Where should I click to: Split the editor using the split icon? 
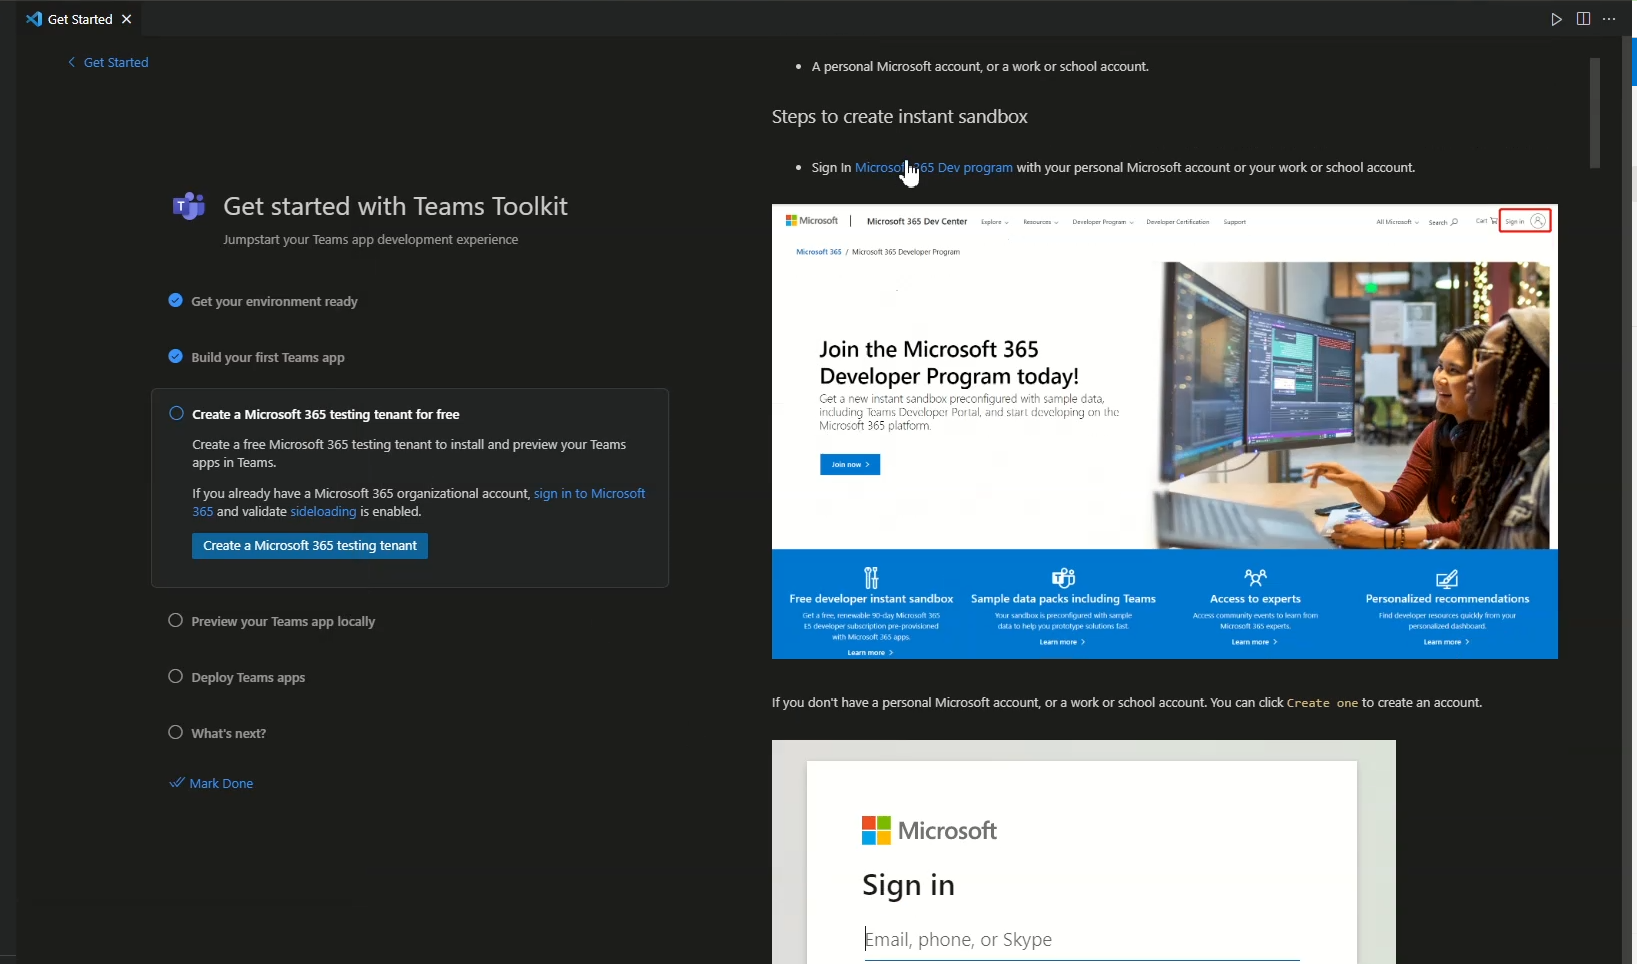(x=1583, y=19)
